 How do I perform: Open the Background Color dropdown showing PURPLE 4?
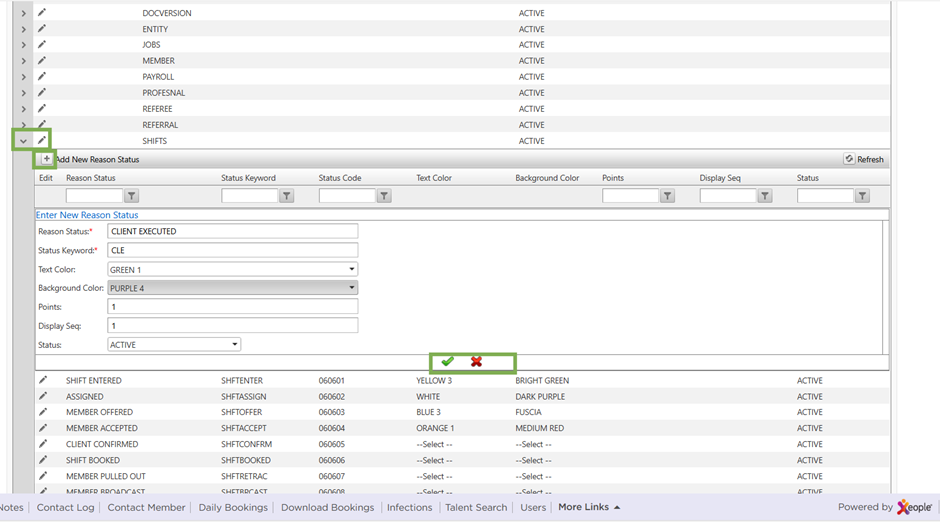pyautogui.click(x=233, y=288)
